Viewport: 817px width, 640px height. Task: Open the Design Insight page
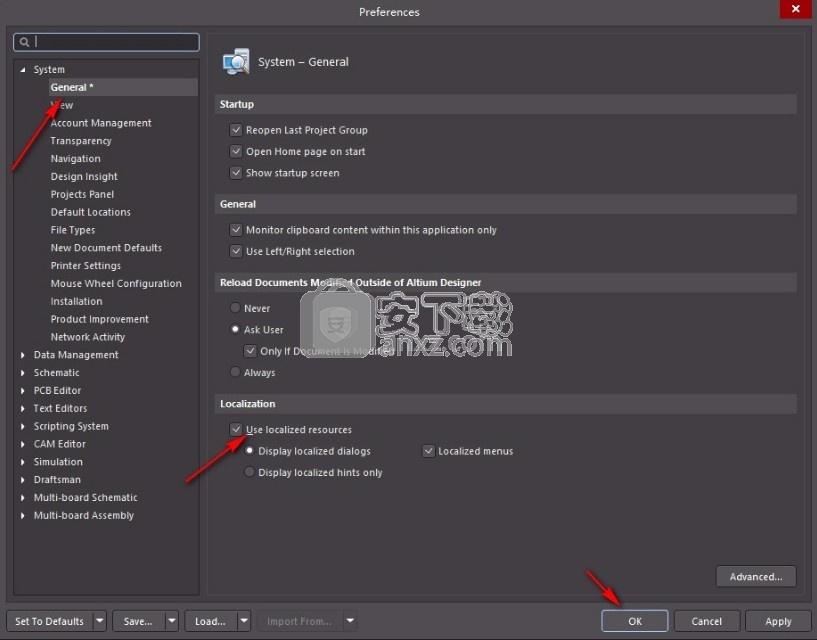tap(84, 176)
